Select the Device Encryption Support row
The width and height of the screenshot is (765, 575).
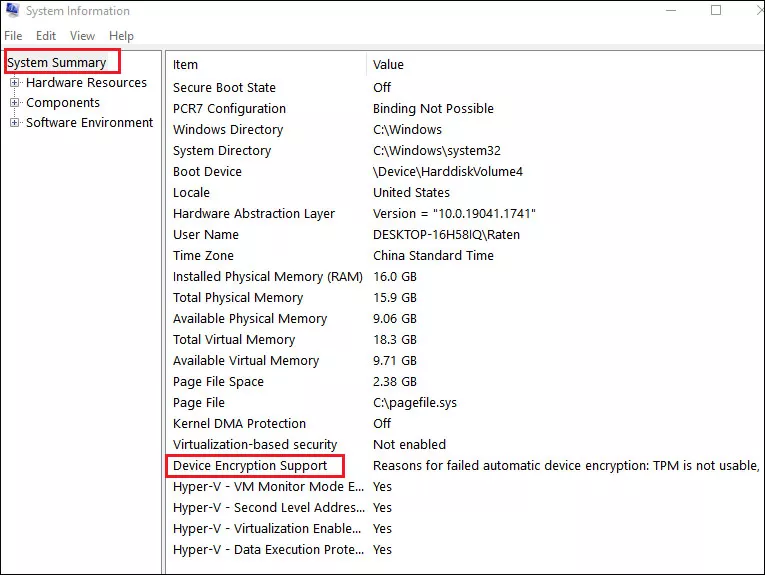(x=466, y=465)
